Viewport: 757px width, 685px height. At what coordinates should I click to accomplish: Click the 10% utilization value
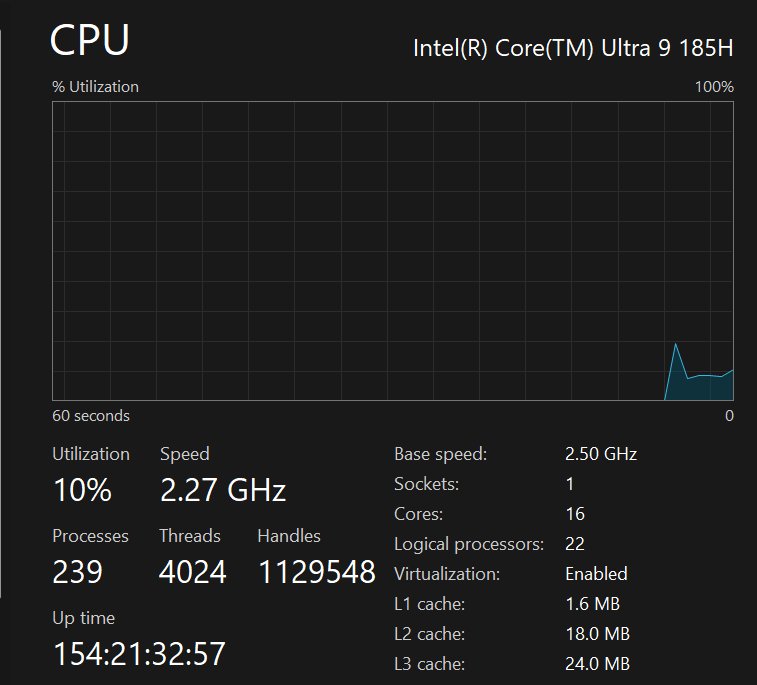pos(82,491)
